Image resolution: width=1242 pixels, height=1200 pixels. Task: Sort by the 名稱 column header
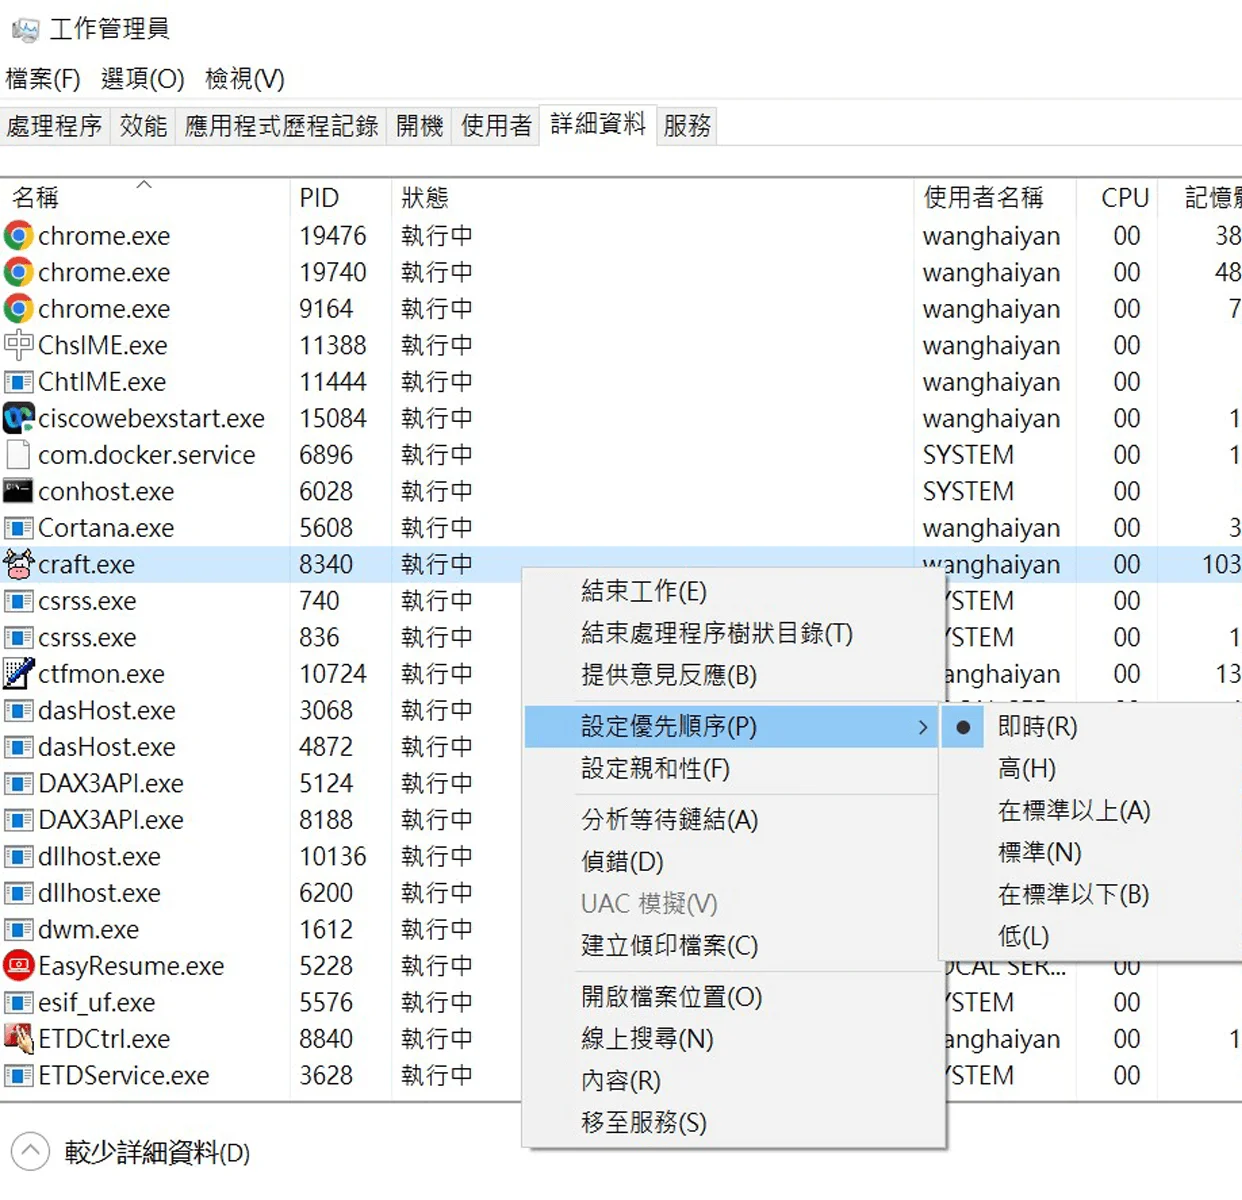[36, 198]
